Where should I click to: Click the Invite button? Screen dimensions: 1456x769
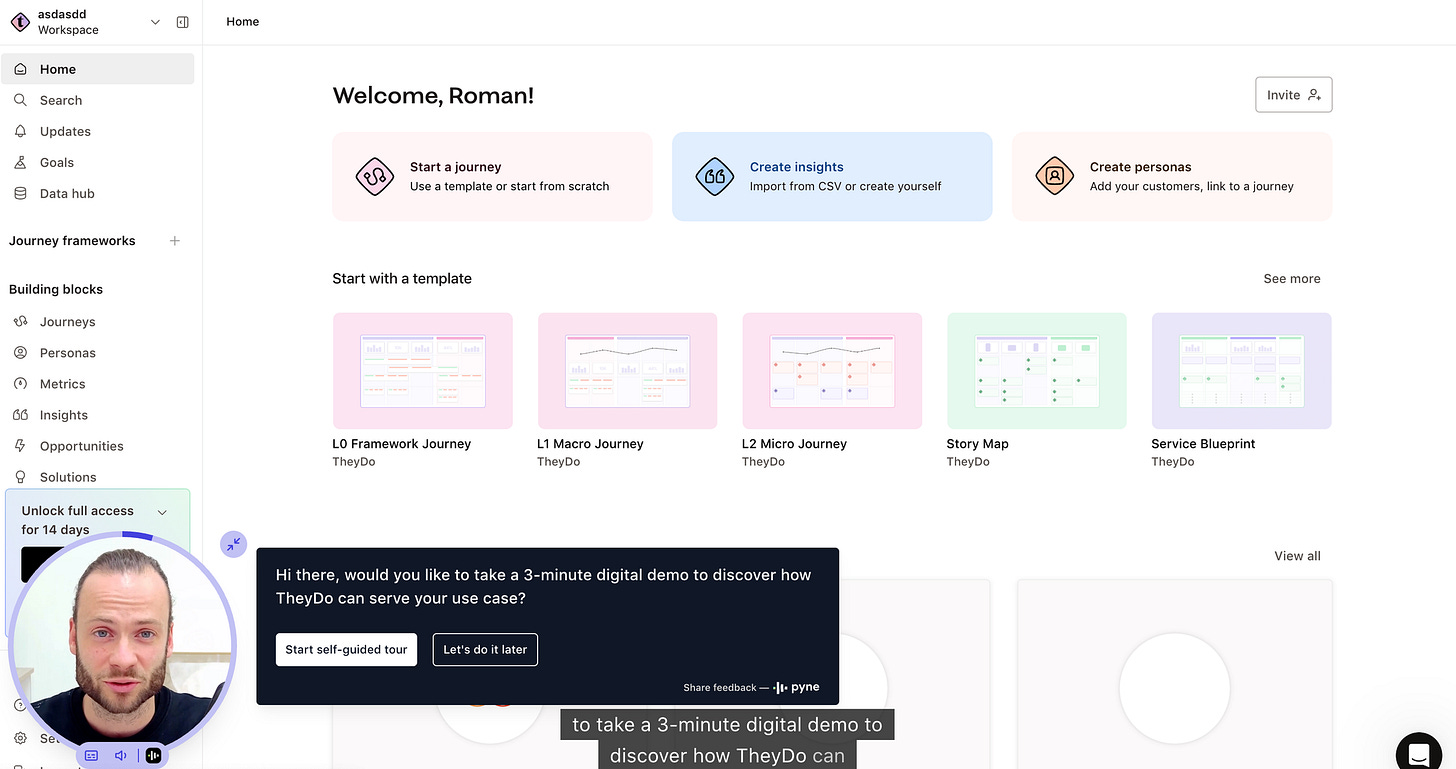click(1294, 95)
